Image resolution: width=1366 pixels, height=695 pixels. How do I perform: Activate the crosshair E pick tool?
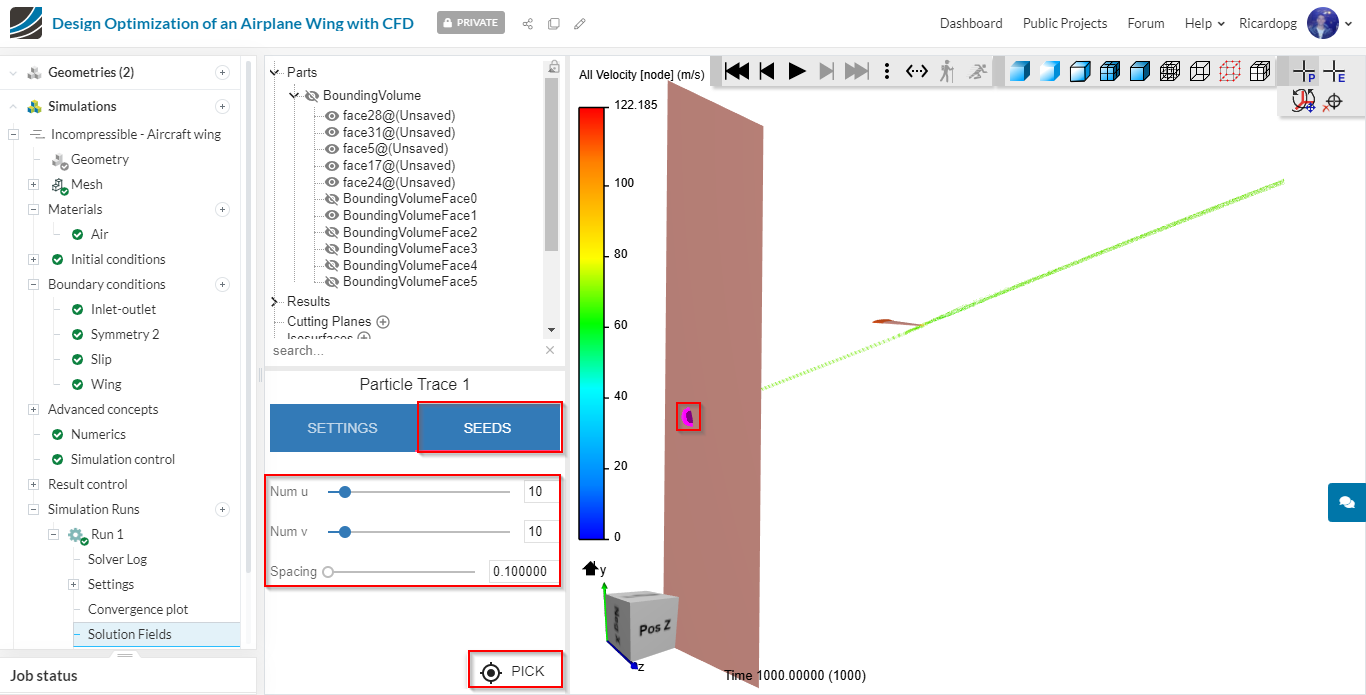1334,71
